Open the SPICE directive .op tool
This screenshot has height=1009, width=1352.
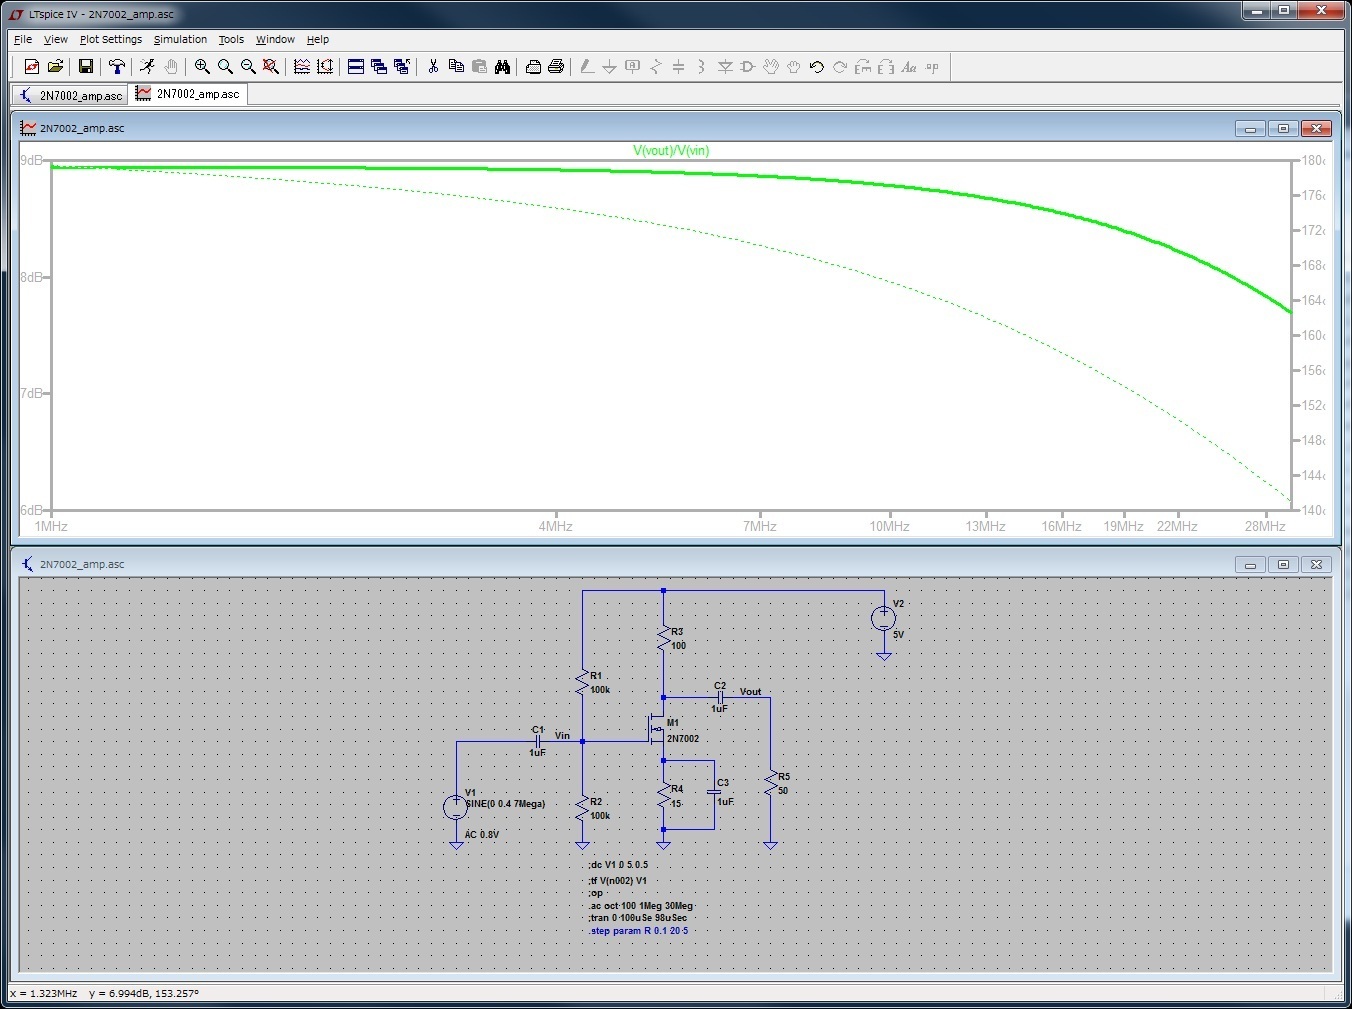(932, 67)
